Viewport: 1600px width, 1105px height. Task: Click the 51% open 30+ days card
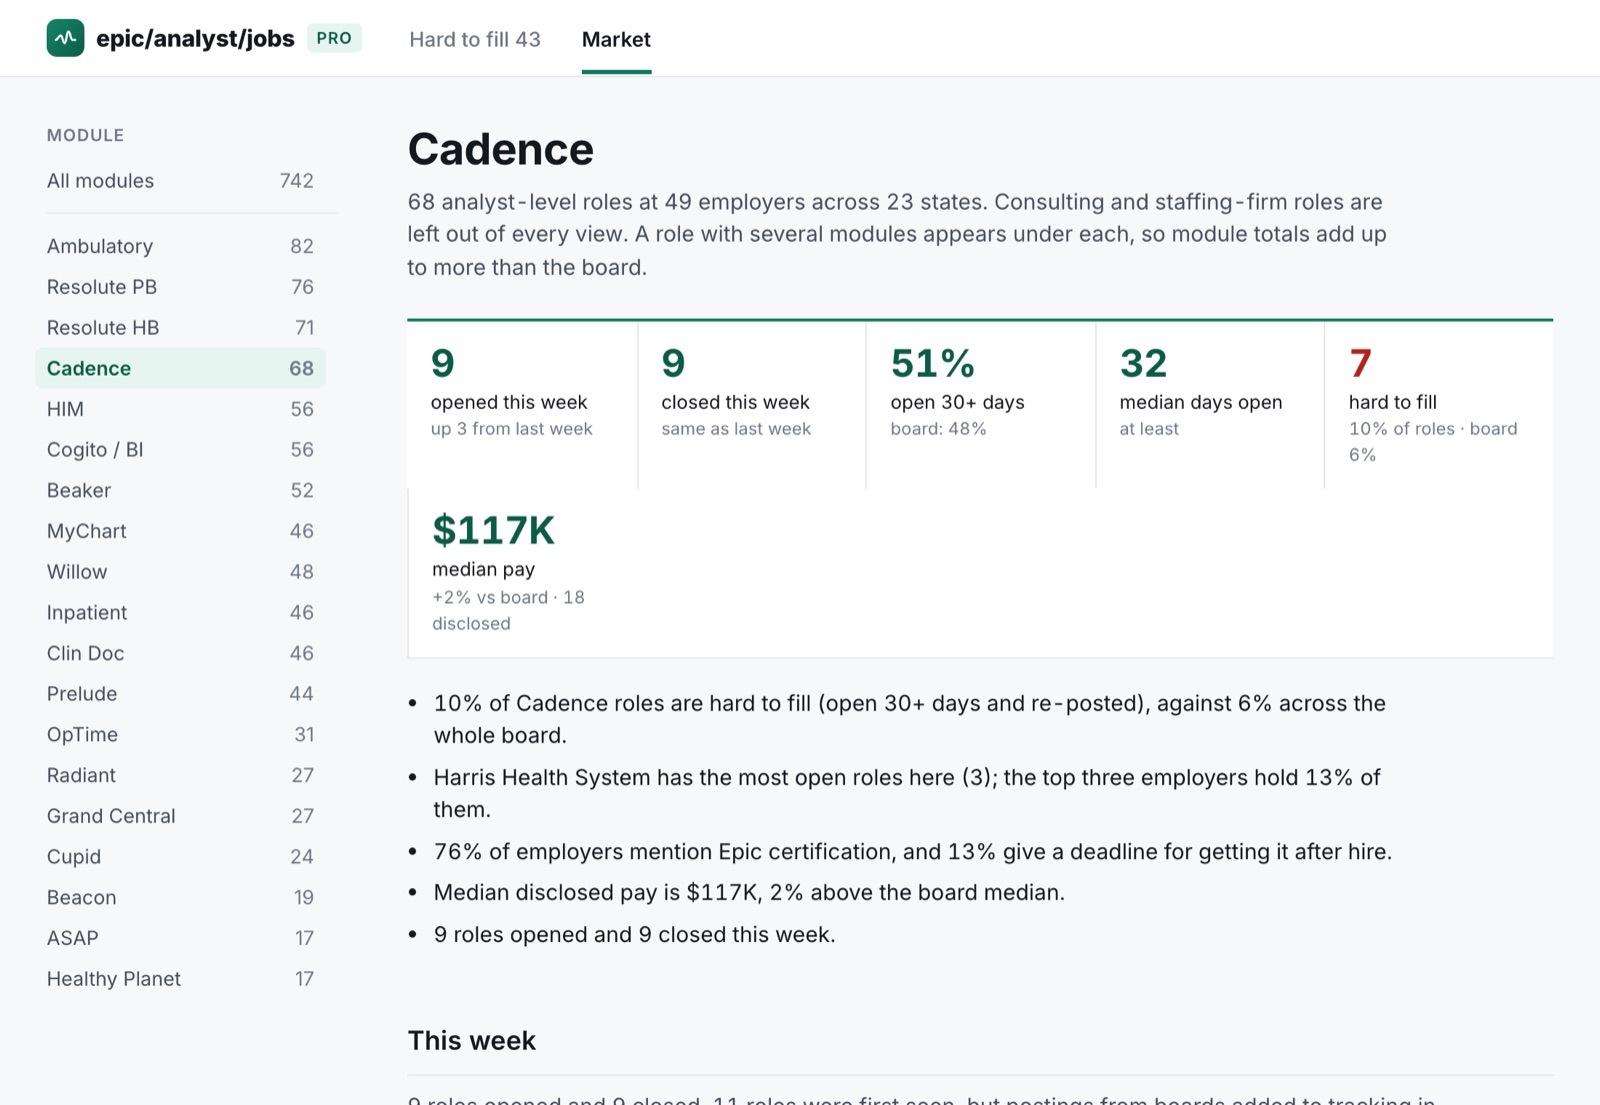981,404
